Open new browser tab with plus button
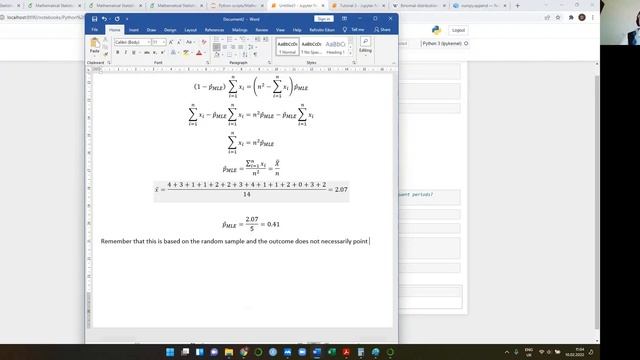Viewport: 640px width, 360px height. tap(517, 6)
